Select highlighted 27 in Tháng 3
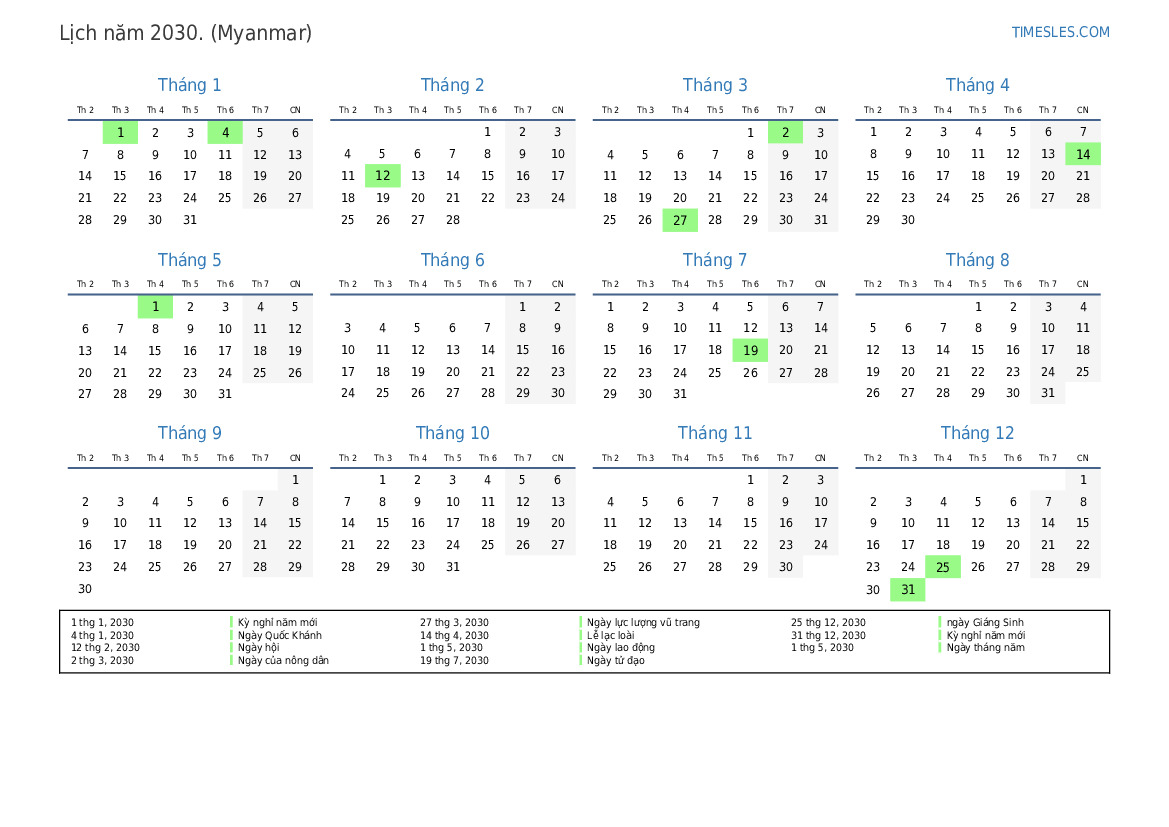The image size is (1169, 827). tap(680, 220)
